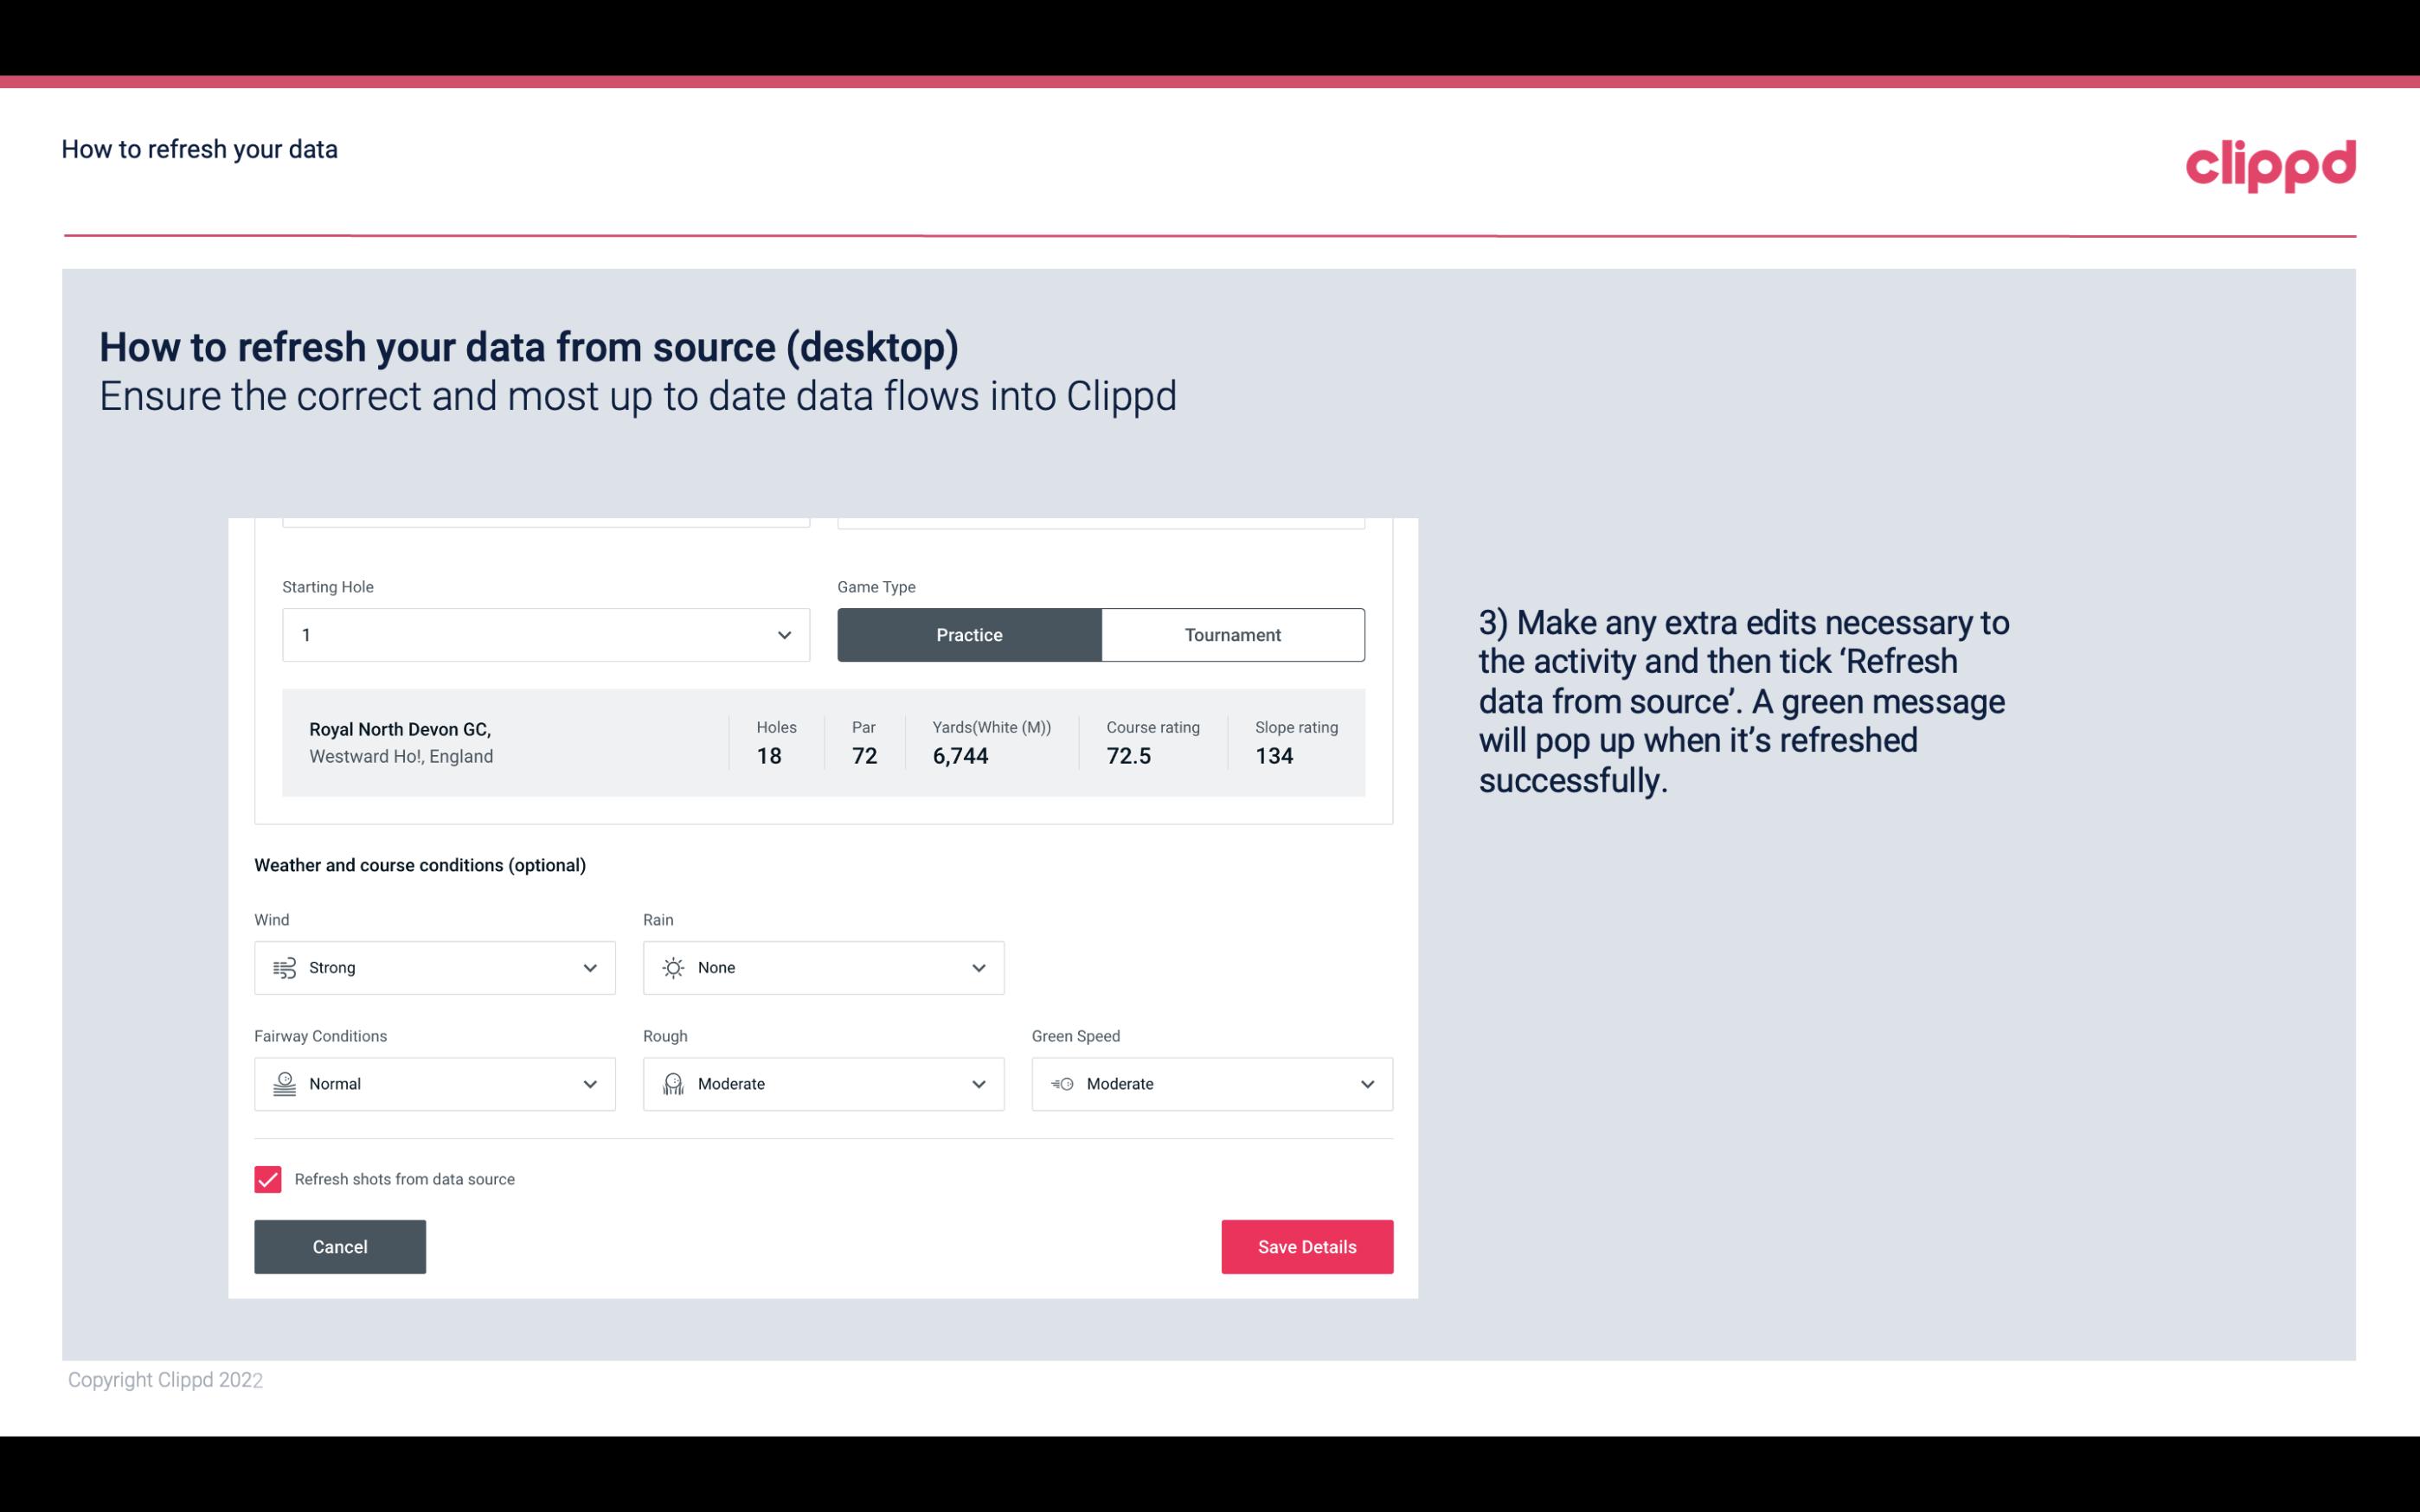Viewport: 2420px width, 1512px height.
Task: Toggle Tournament game type selection
Action: 1232,634
